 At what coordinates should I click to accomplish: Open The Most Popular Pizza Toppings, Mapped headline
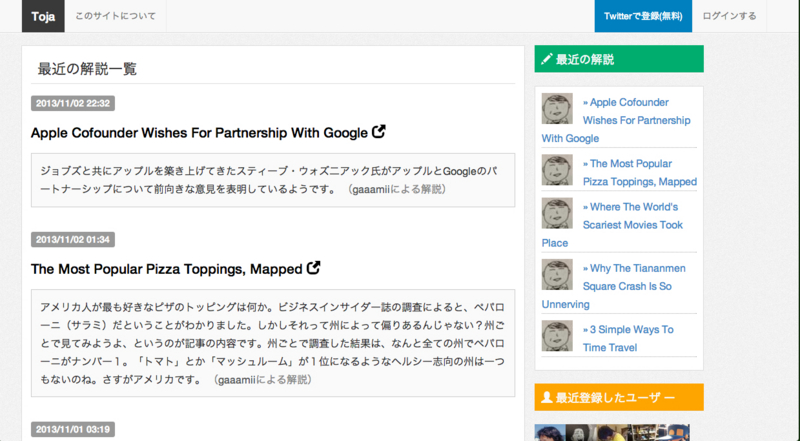[x=166, y=269]
